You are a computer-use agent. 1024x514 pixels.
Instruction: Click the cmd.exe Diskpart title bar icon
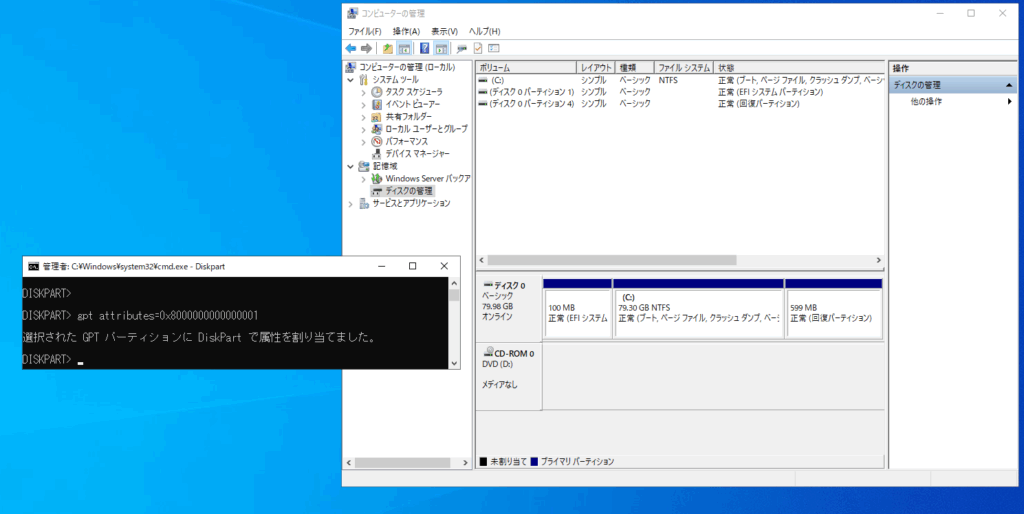33,266
